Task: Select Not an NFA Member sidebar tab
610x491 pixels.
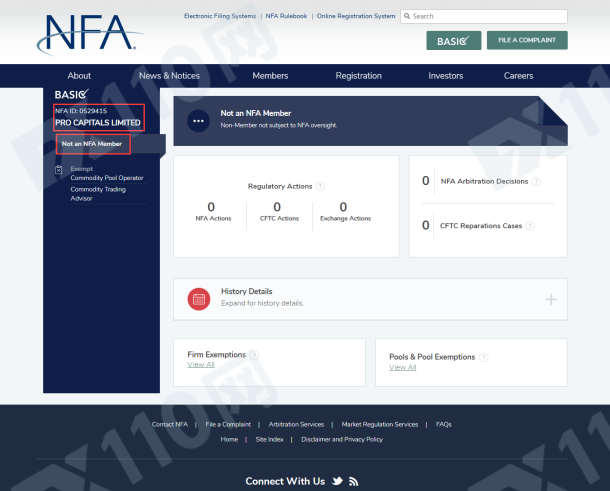Action: pyautogui.click(x=92, y=144)
